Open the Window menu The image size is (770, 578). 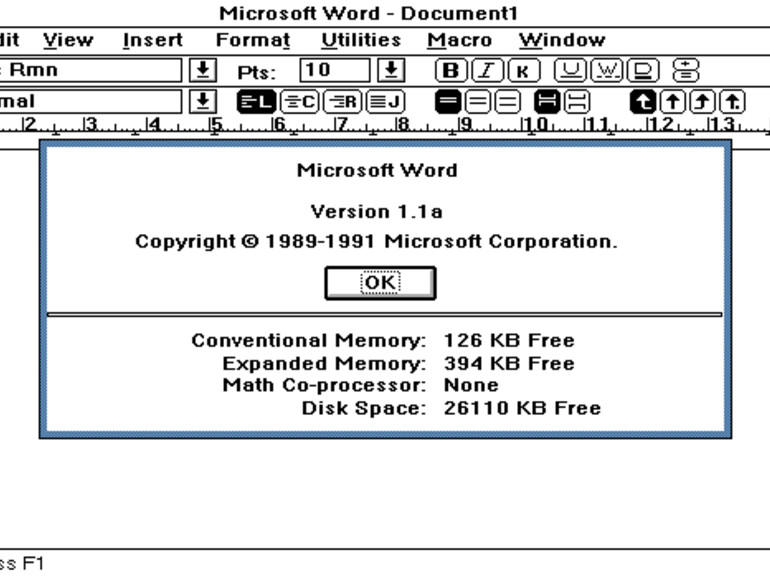click(x=562, y=40)
